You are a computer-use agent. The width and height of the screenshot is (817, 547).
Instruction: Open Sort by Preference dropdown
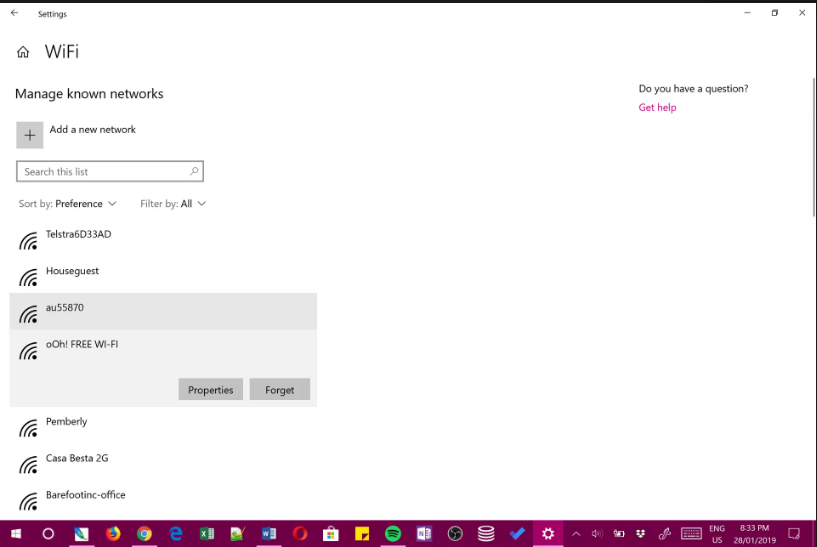click(68, 204)
